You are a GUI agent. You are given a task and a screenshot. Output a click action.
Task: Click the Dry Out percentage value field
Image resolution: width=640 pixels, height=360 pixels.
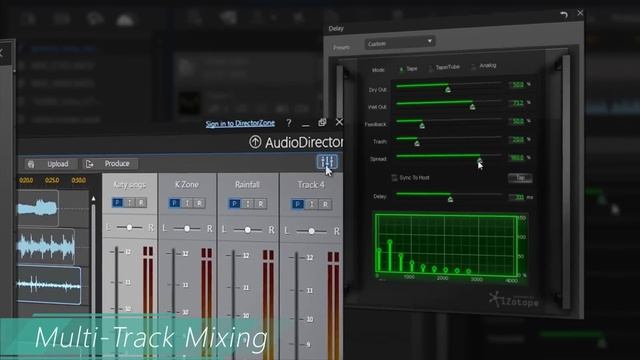tap(517, 84)
